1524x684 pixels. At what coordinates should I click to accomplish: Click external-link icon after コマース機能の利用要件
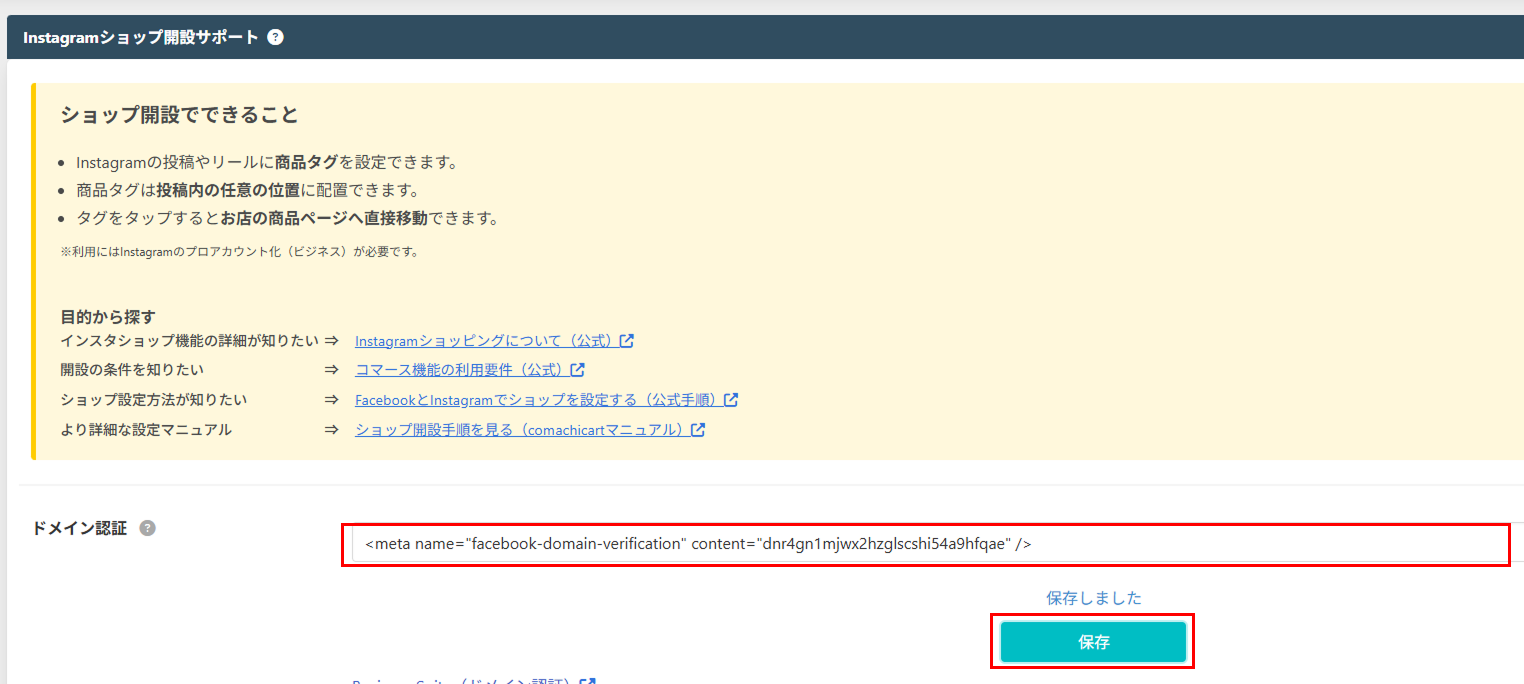coord(577,370)
